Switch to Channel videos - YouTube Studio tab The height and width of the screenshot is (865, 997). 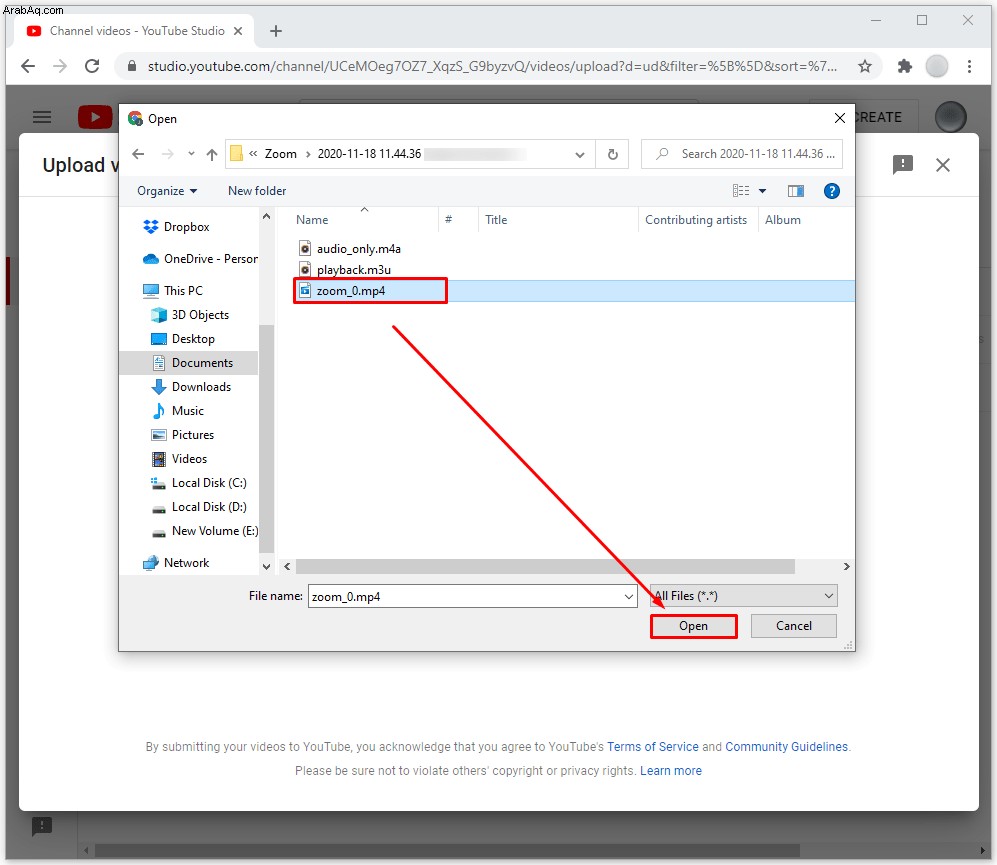coord(134,31)
